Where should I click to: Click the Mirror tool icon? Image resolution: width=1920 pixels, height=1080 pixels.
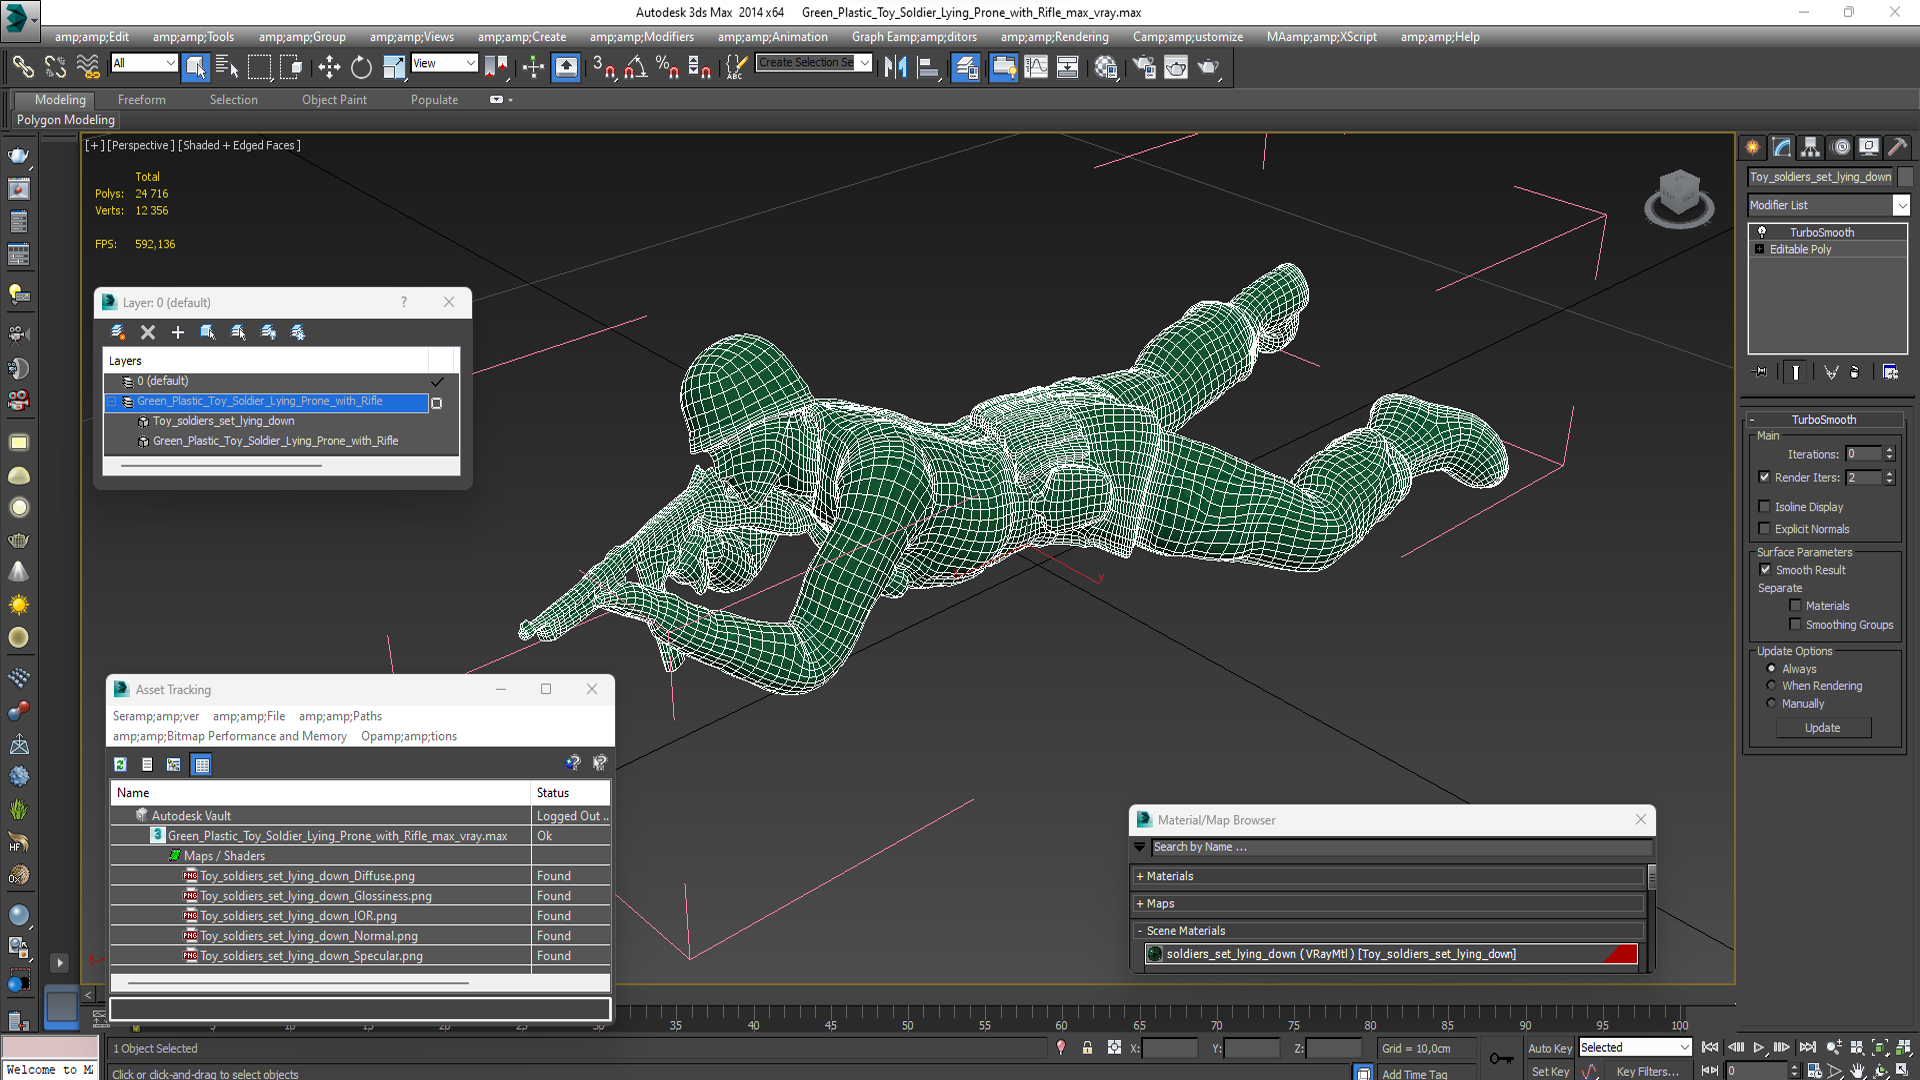[895, 67]
